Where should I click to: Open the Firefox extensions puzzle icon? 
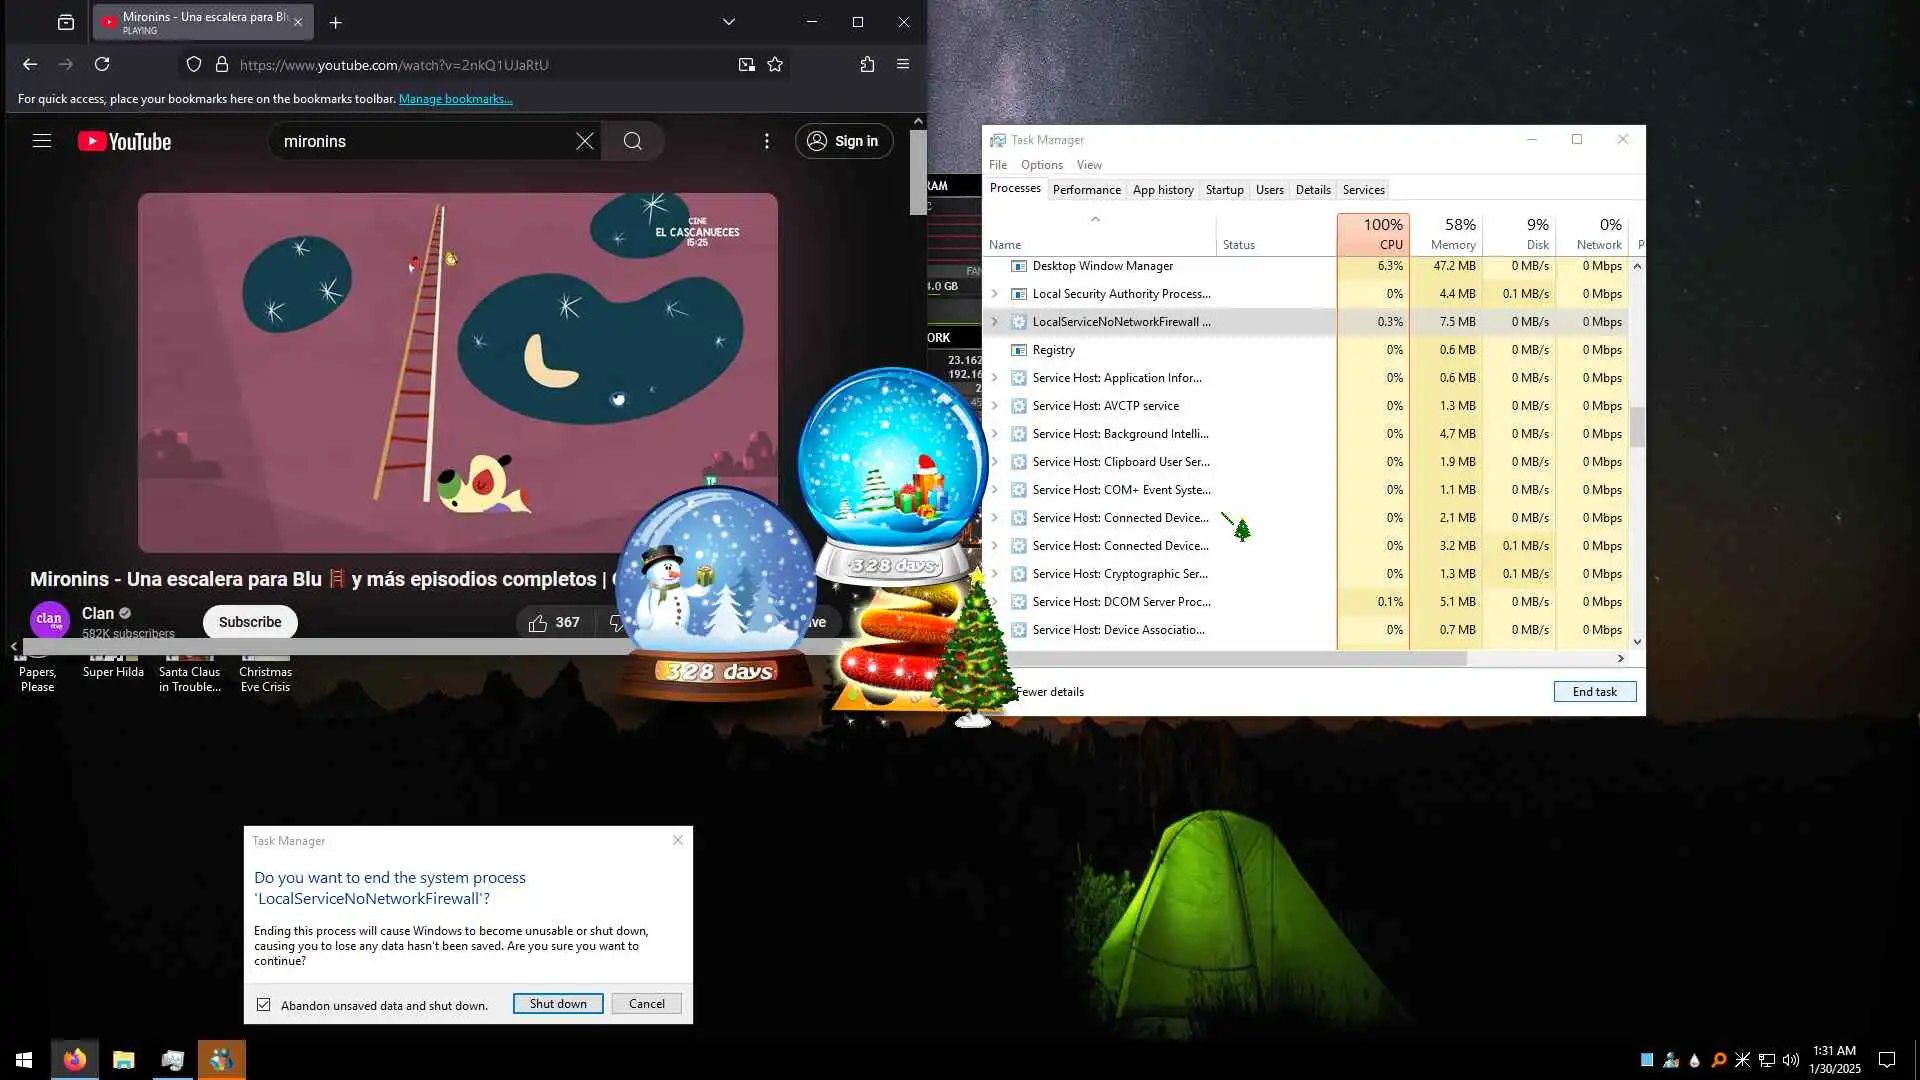coord(867,64)
